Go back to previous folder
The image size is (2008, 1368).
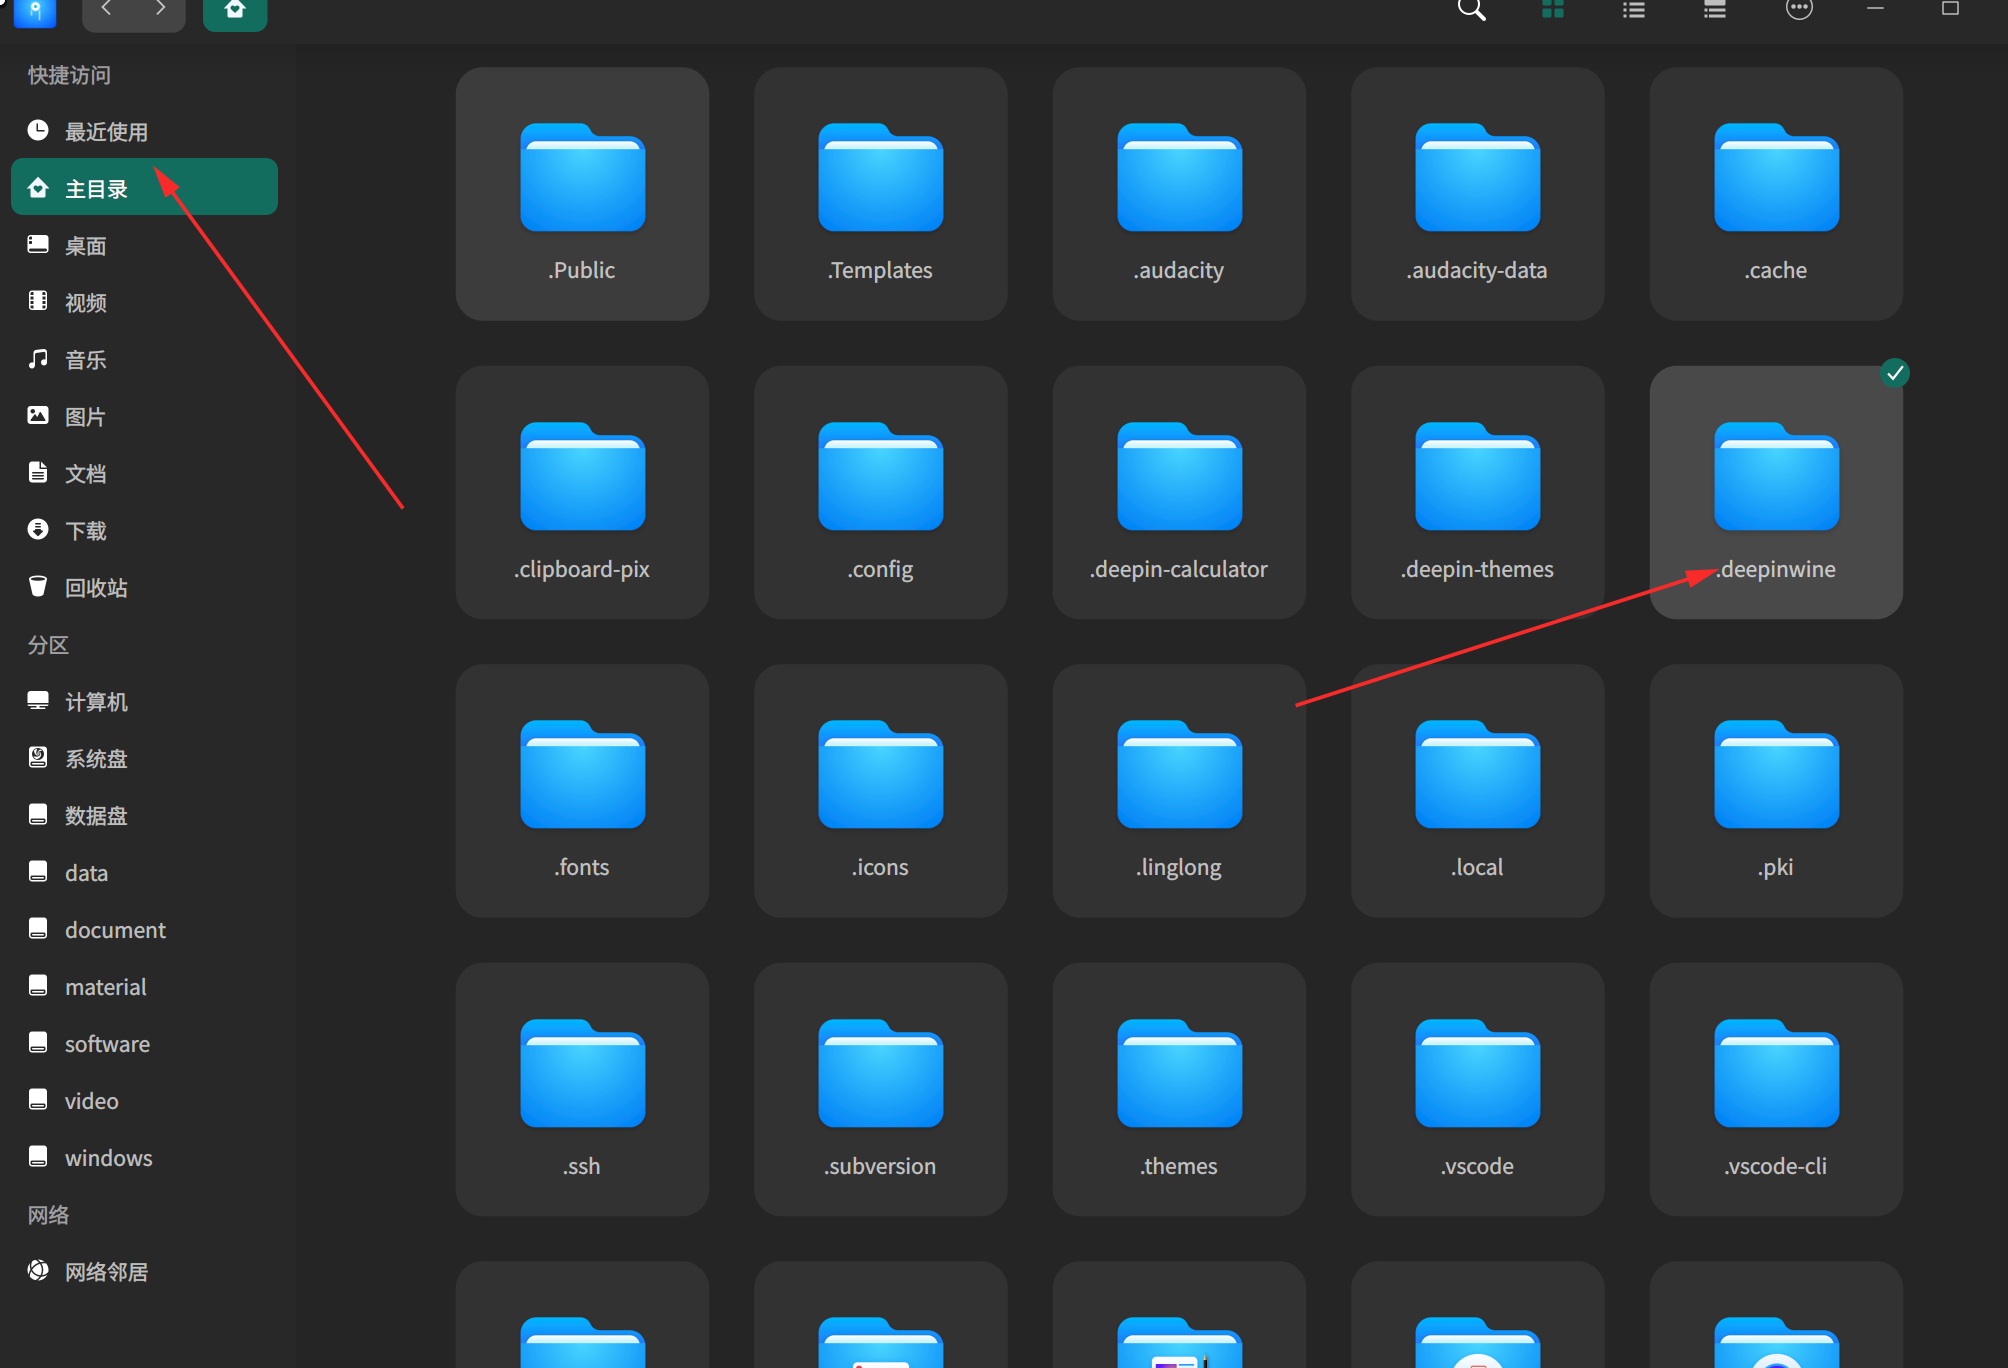(x=107, y=10)
